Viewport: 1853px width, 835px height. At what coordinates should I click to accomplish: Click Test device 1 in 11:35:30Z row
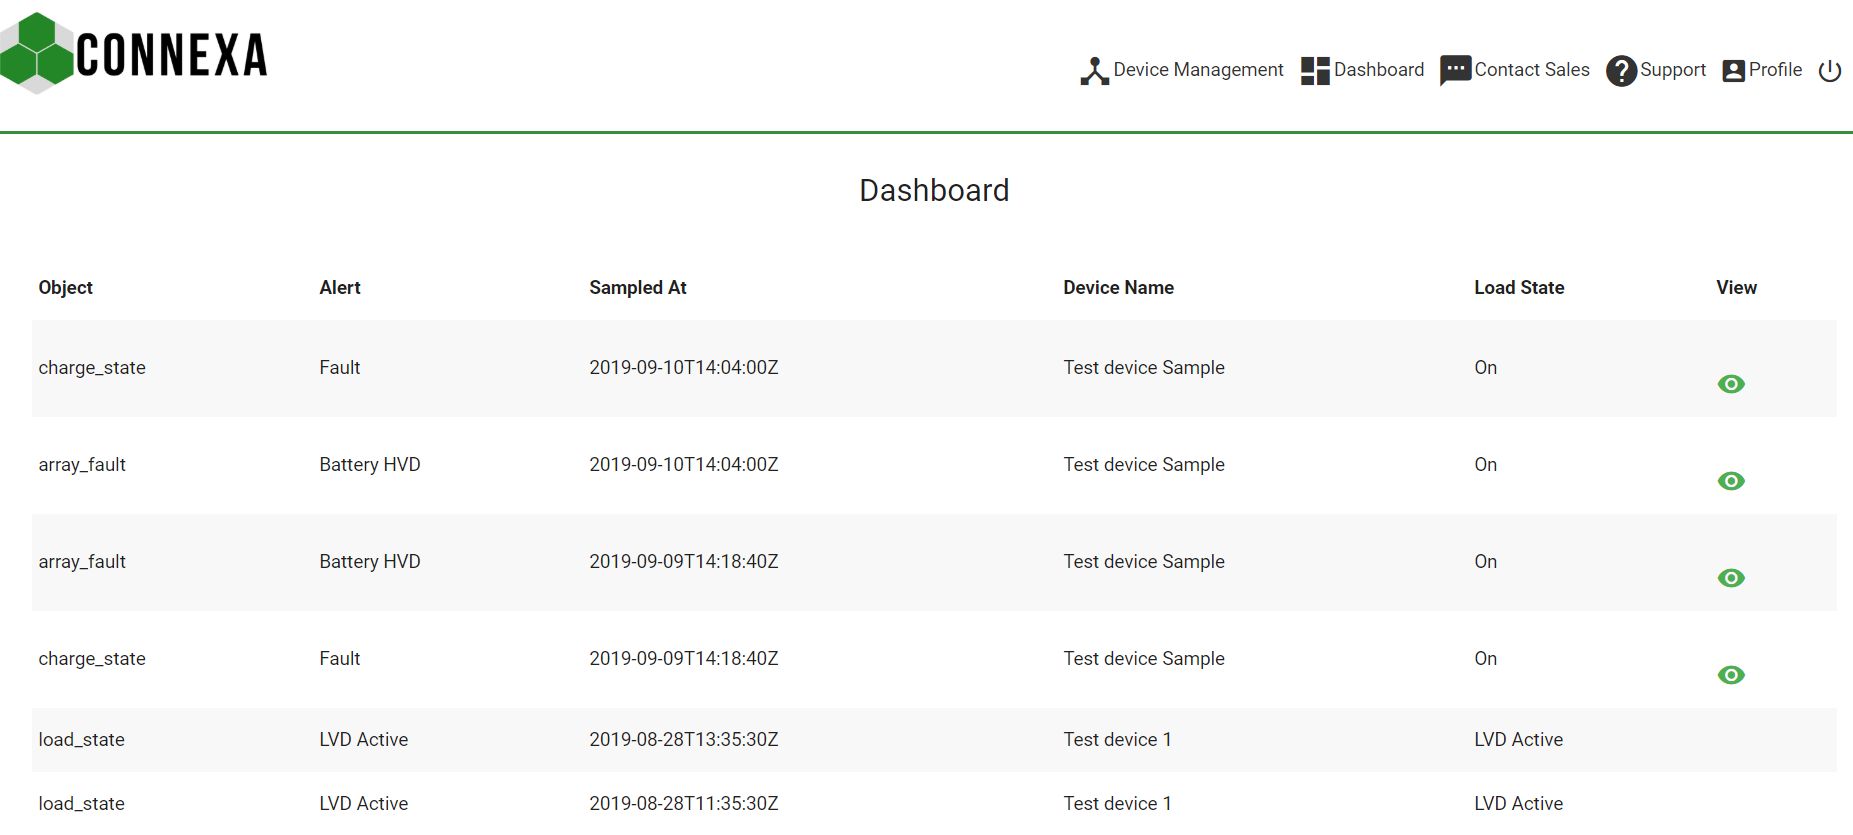point(1117,804)
